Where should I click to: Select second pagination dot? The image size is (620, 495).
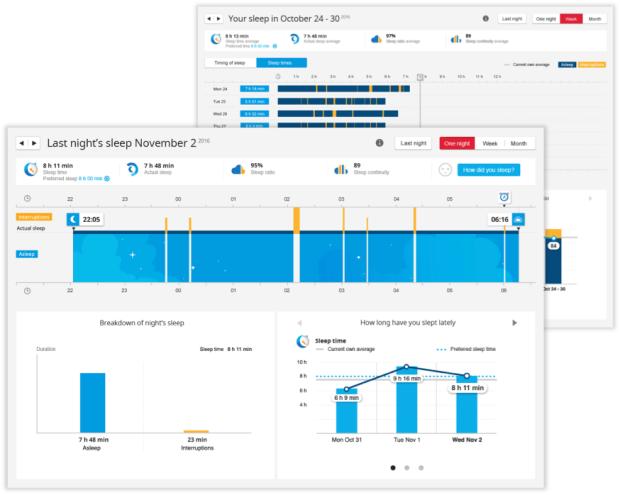coord(407,468)
